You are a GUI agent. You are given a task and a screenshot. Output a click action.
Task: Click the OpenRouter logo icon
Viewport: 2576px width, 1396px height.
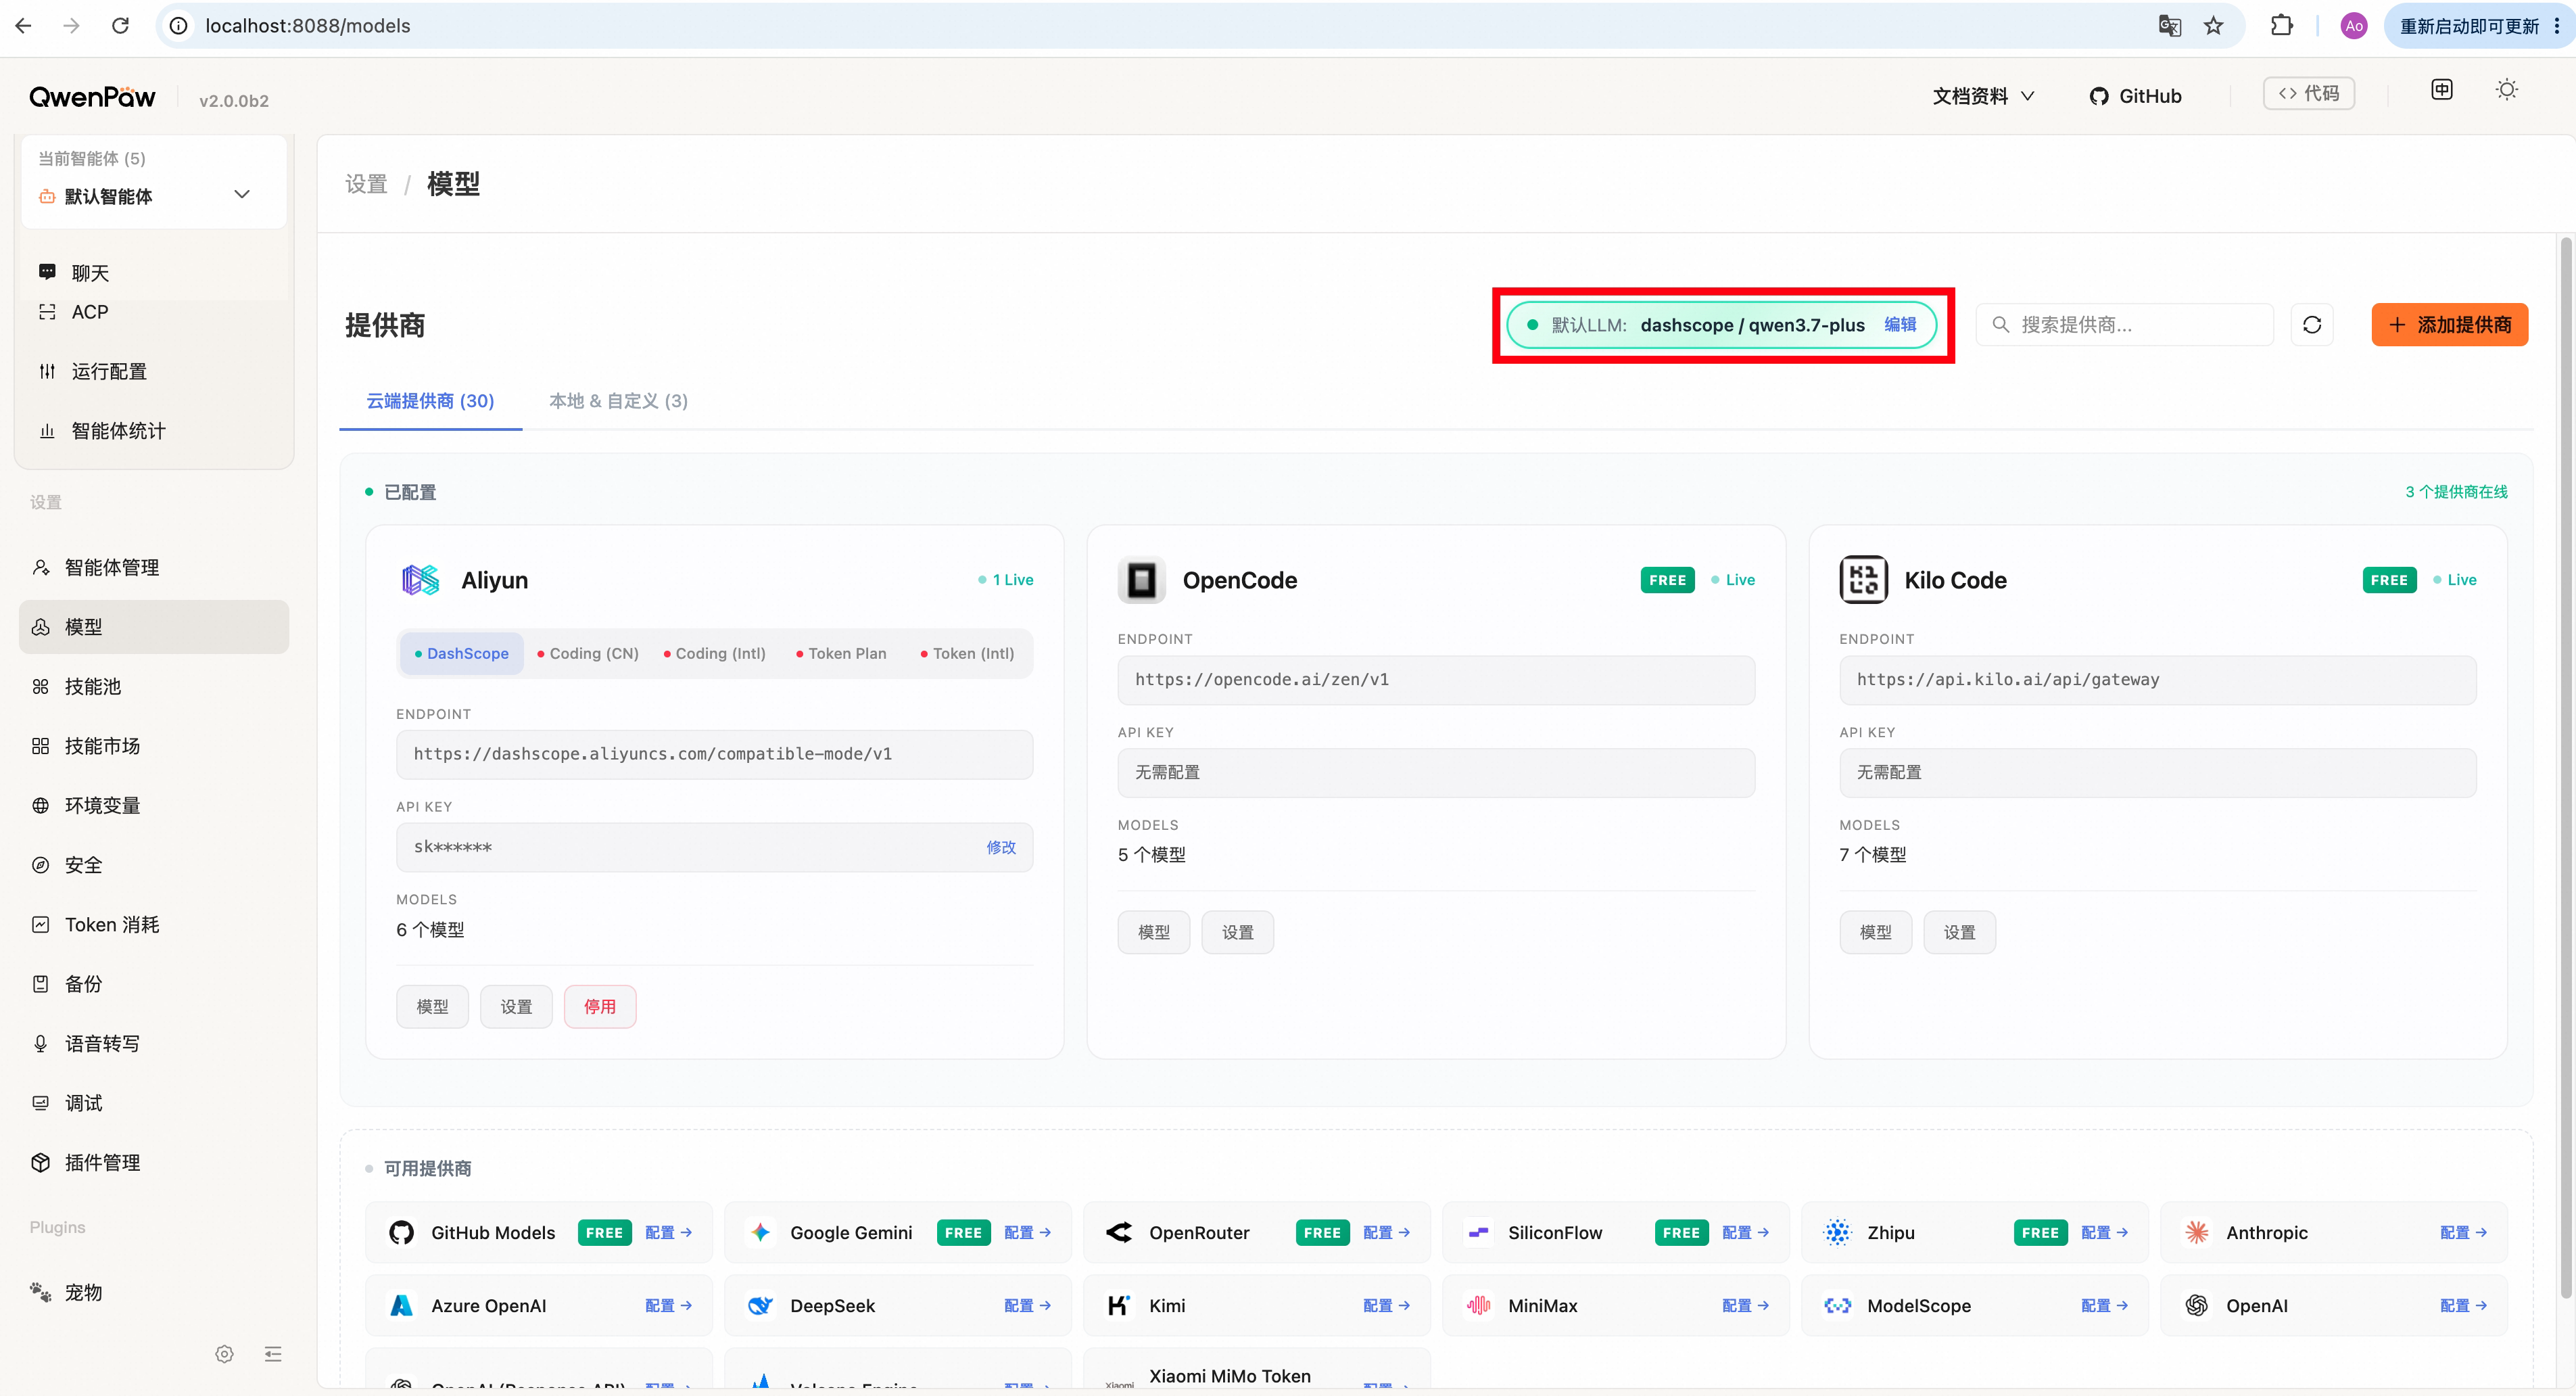[x=1120, y=1233]
